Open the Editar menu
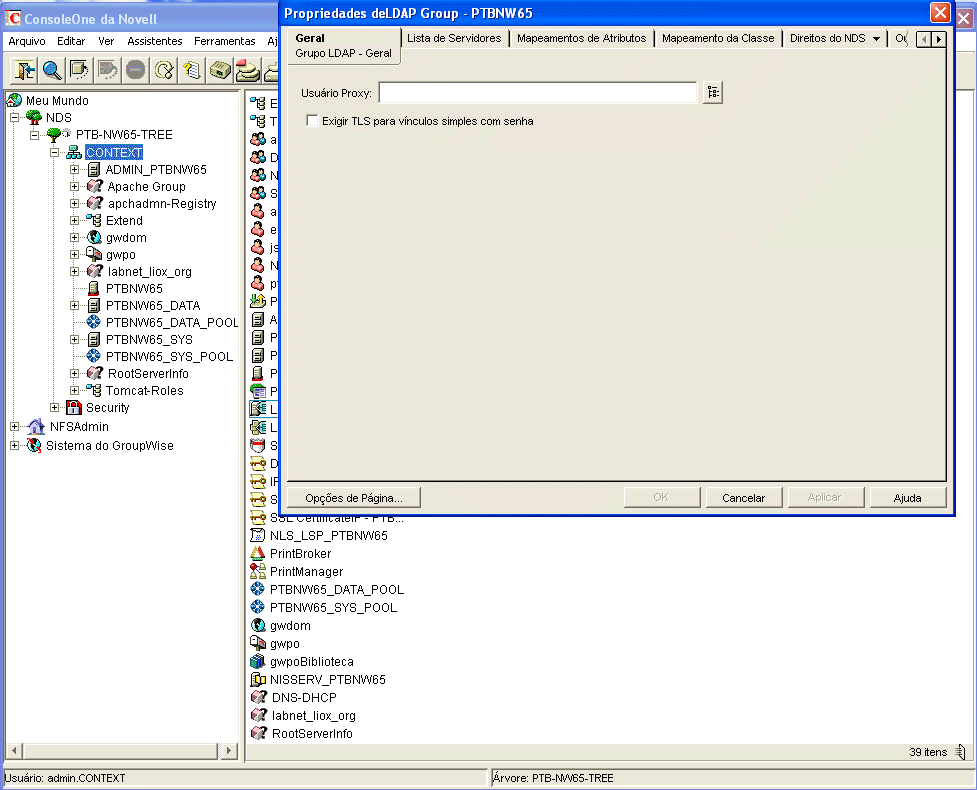The image size is (977, 790). 71,41
